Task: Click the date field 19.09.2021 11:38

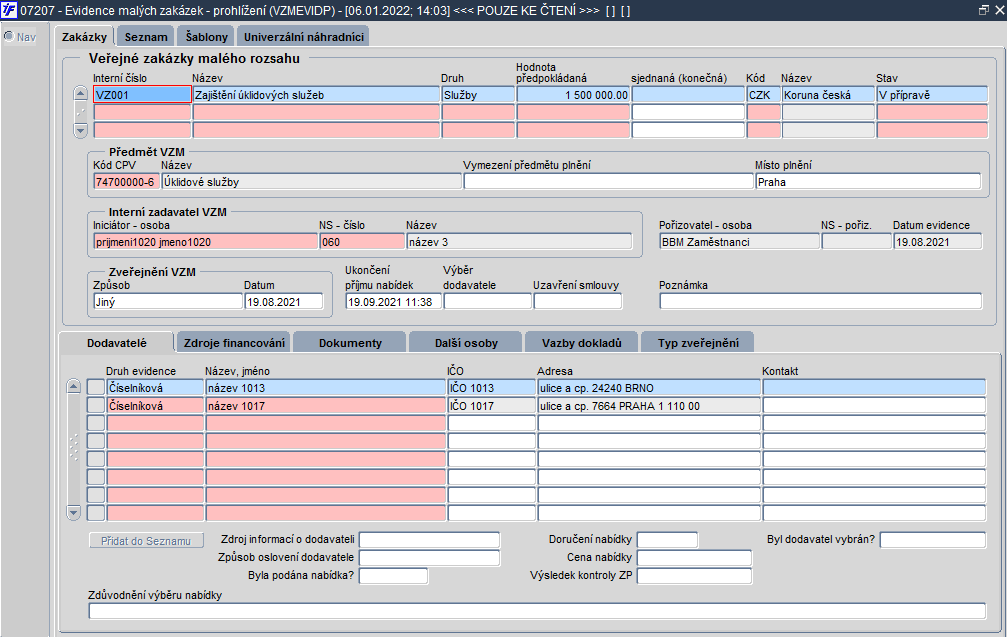Action: [x=393, y=302]
